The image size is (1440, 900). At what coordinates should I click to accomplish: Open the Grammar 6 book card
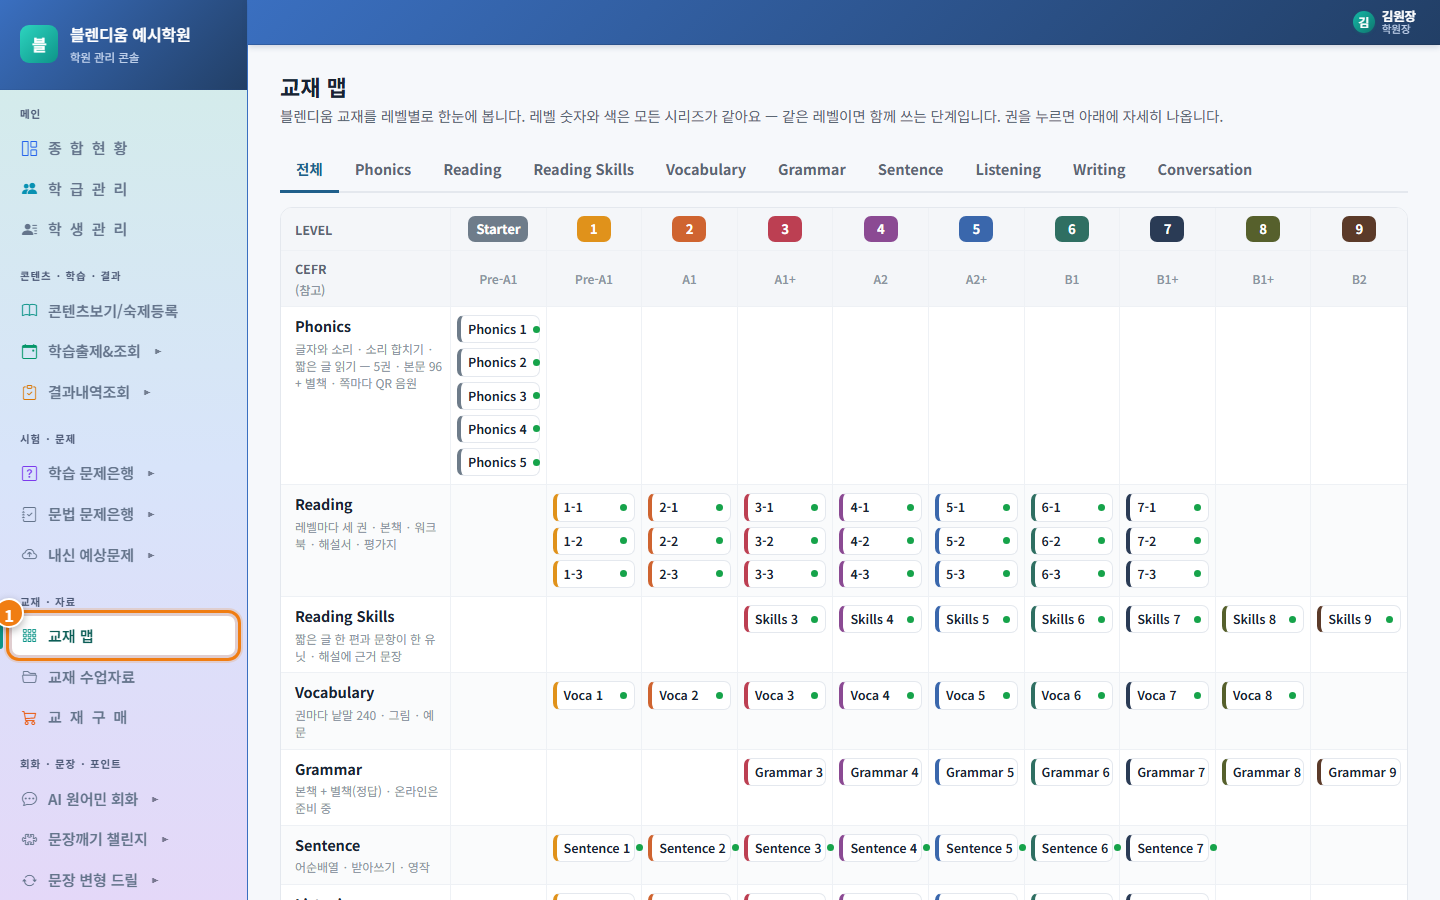click(1072, 772)
